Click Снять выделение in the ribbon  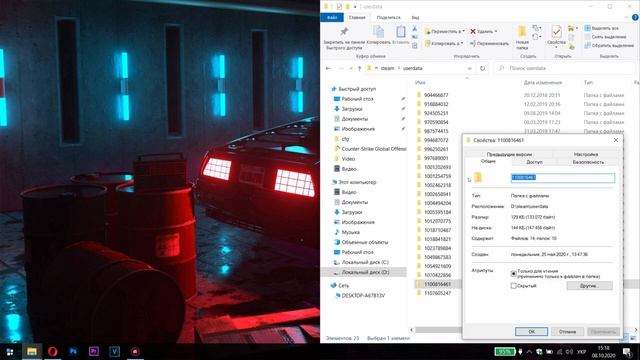[605, 37]
